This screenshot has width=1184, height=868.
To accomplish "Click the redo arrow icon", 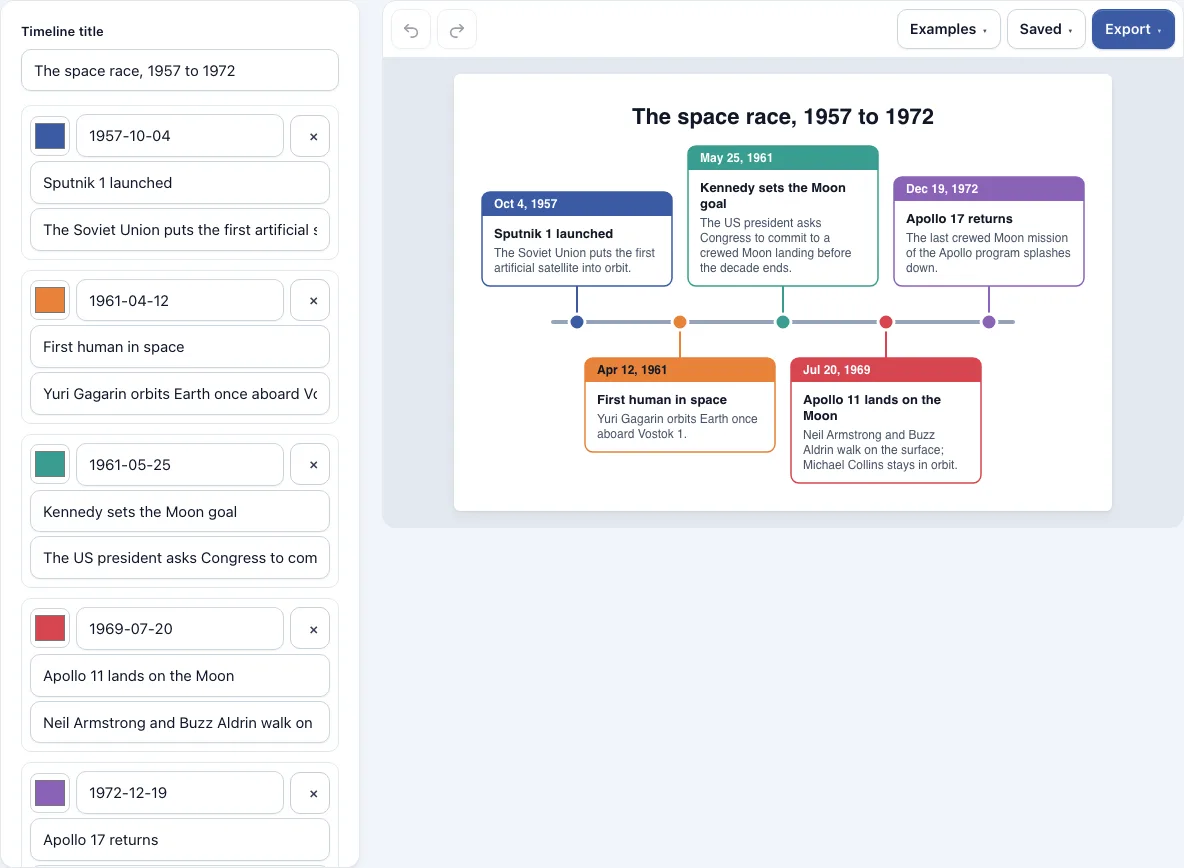I will pos(457,30).
